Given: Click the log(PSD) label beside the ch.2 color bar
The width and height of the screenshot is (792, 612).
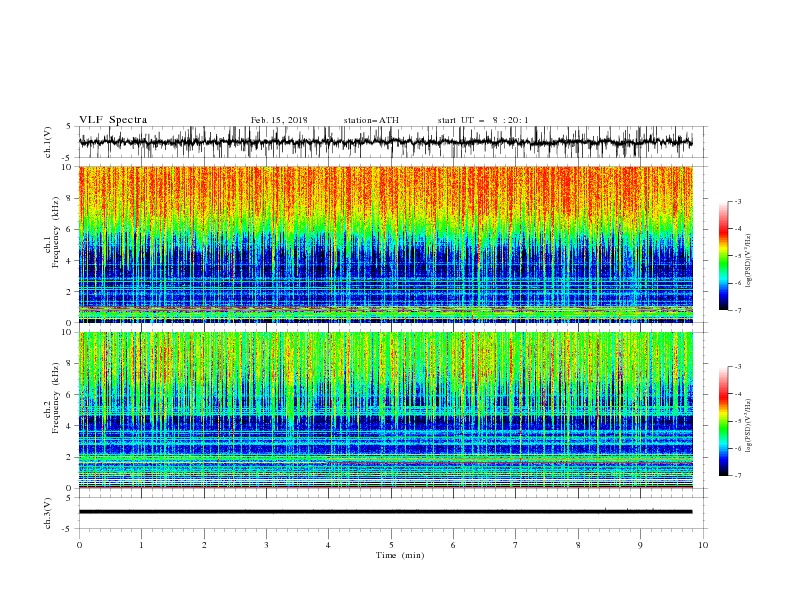Looking at the screenshot, I should pos(750,425).
